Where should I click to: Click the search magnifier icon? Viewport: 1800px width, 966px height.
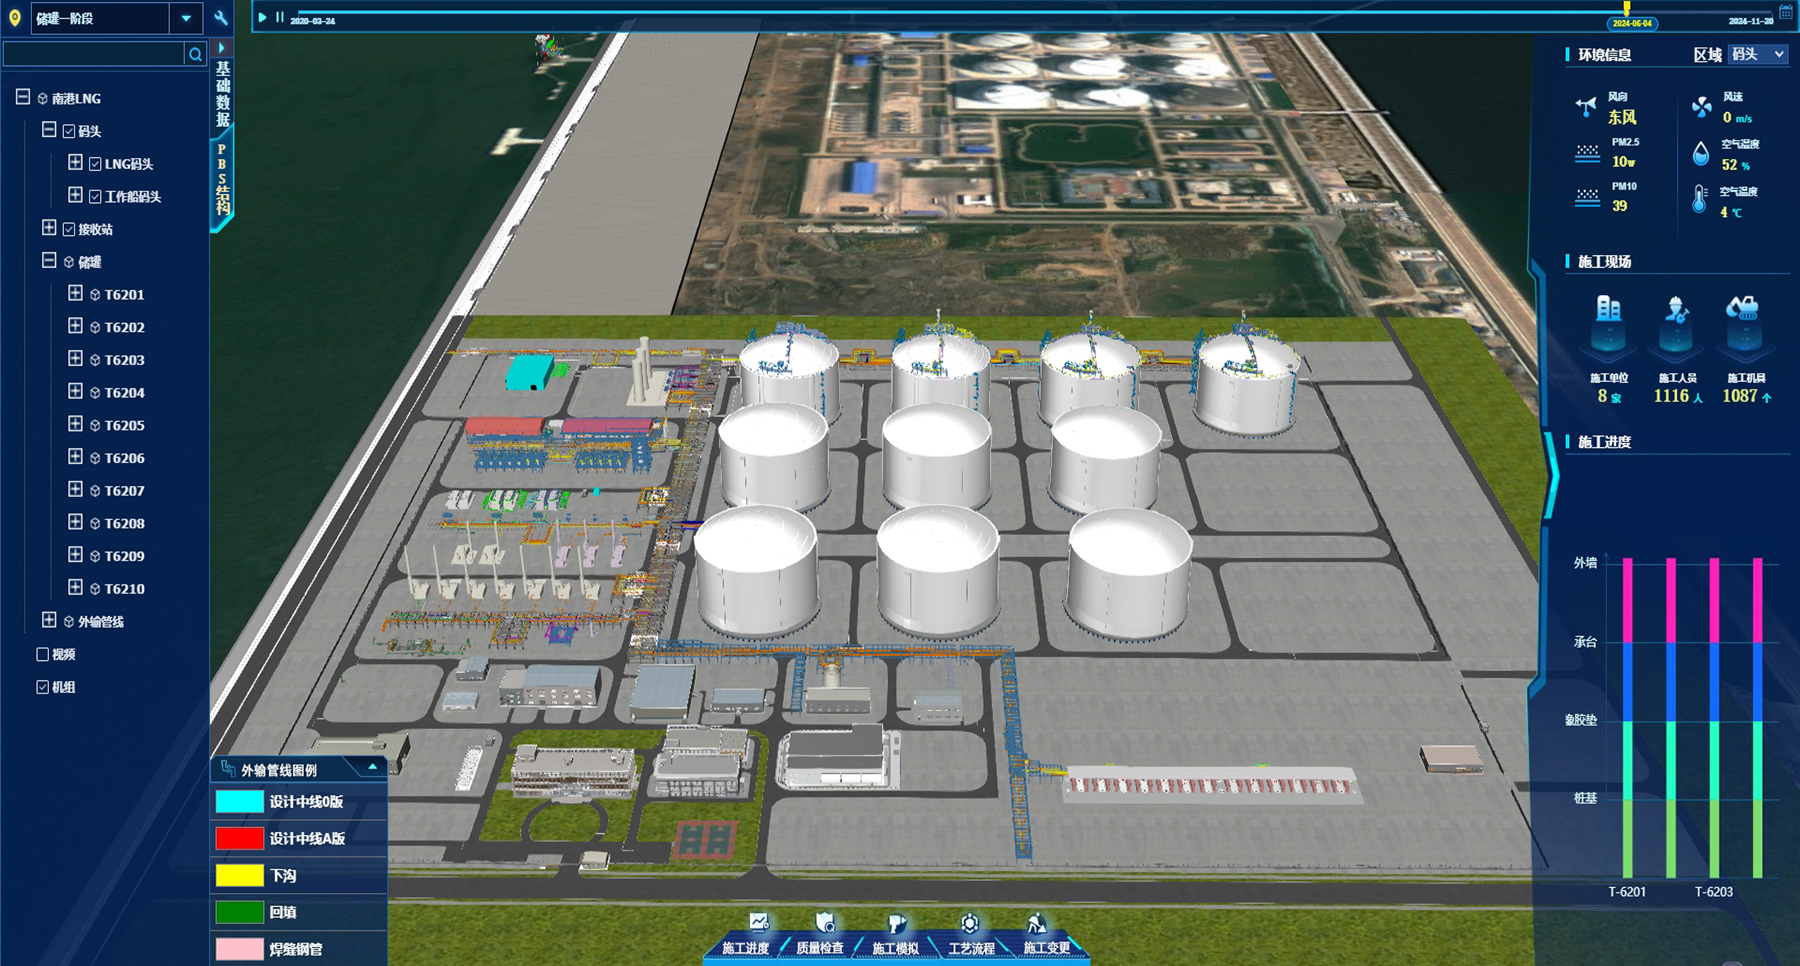coord(195,54)
